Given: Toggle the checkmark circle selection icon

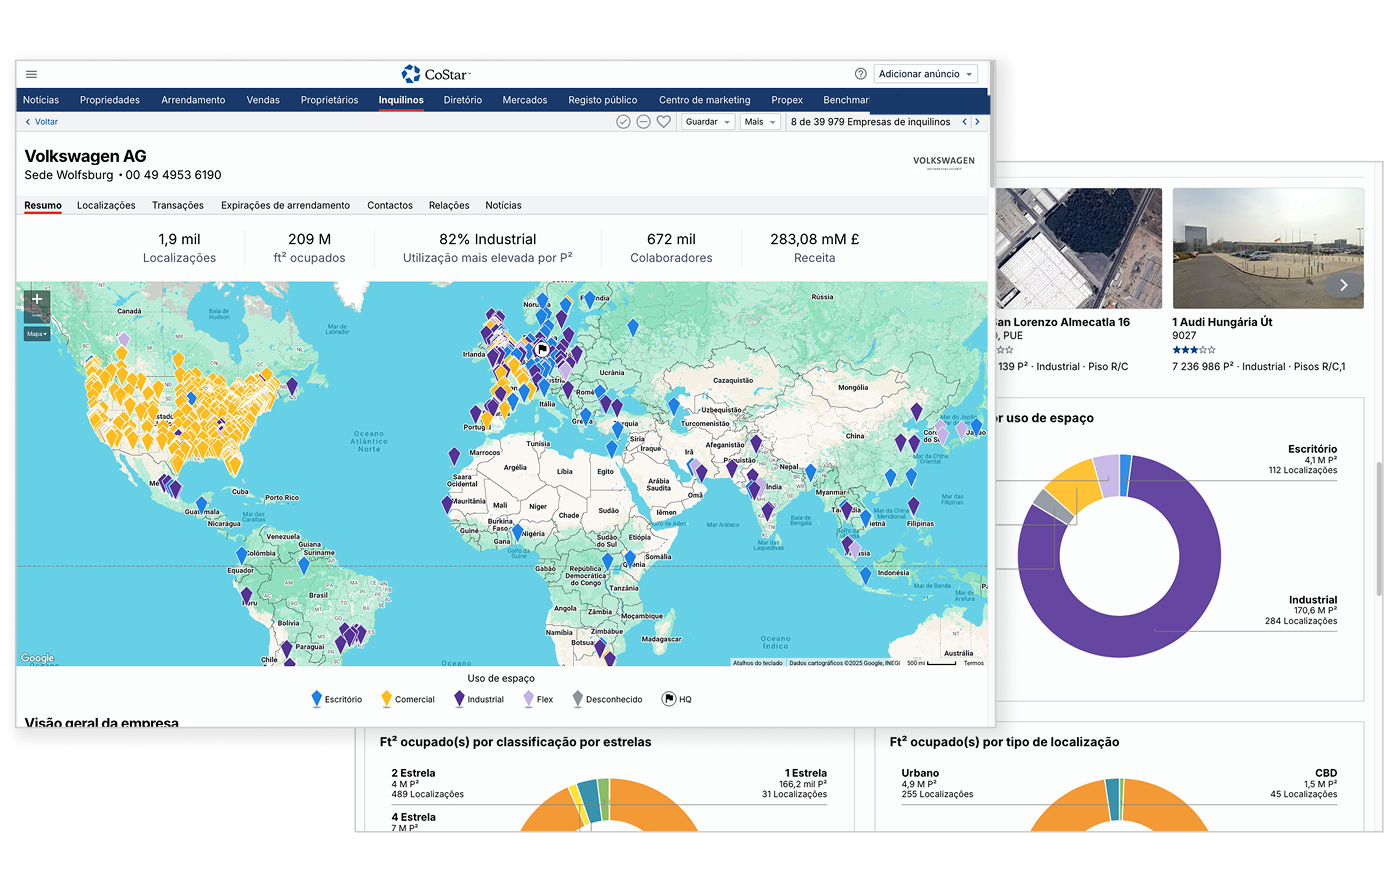Looking at the screenshot, I should (x=623, y=122).
